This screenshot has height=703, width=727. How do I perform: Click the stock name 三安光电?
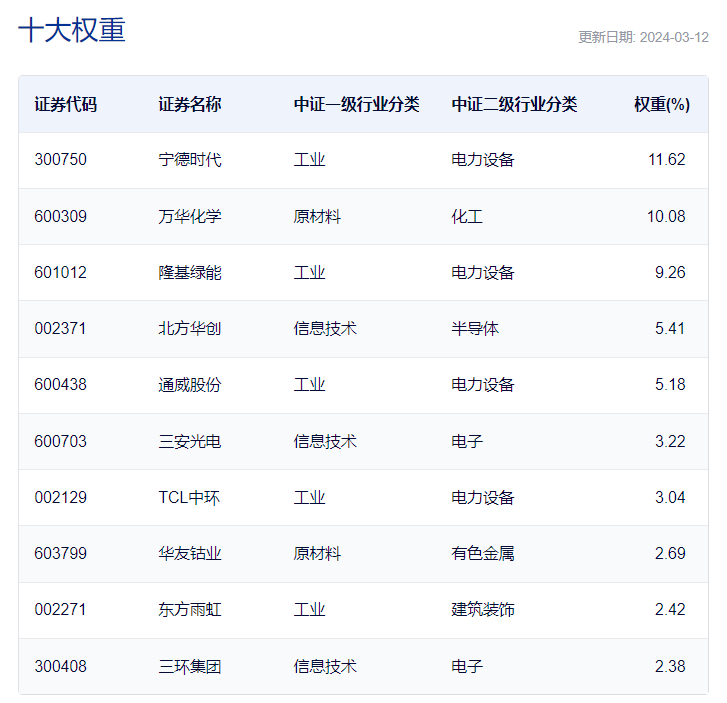click(190, 441)
